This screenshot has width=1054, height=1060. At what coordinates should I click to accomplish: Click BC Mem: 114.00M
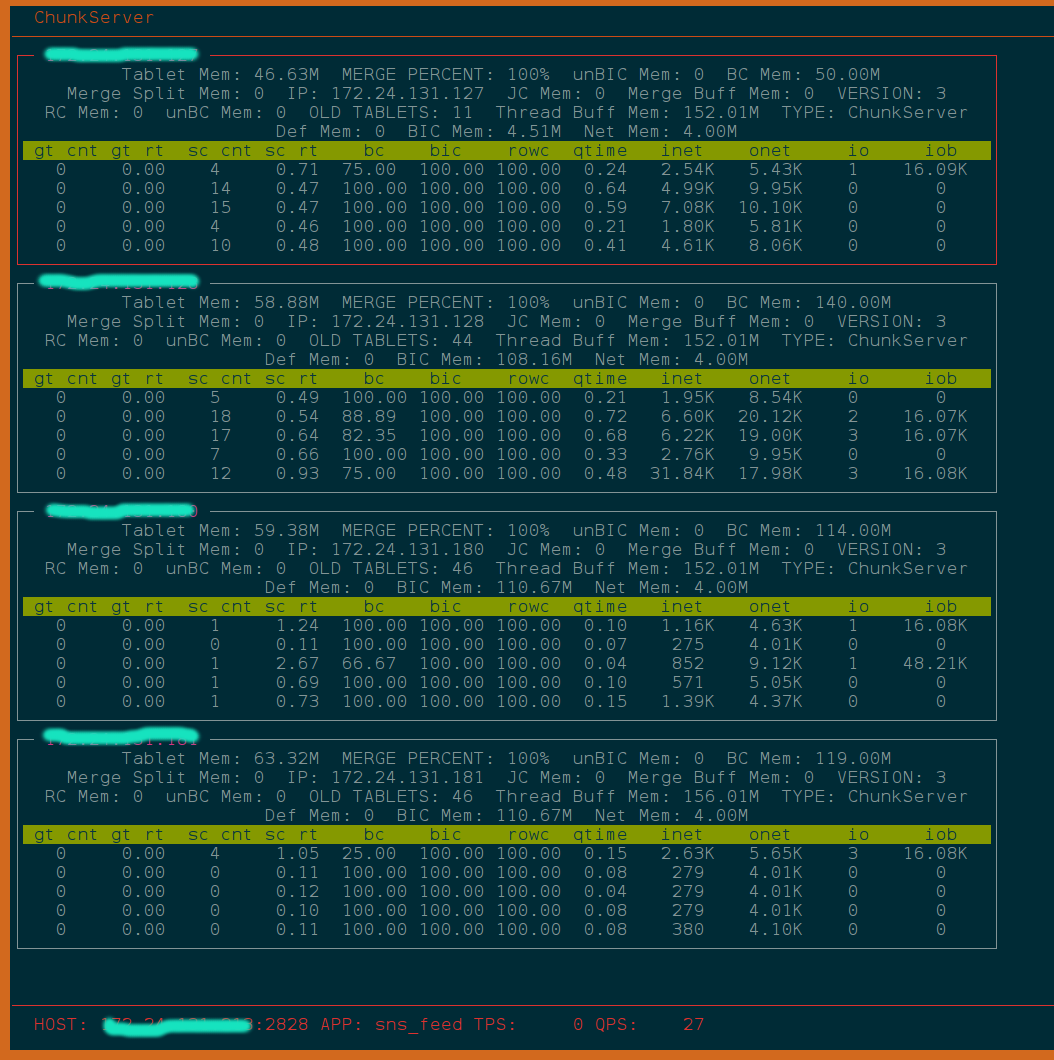pos(809,530)
